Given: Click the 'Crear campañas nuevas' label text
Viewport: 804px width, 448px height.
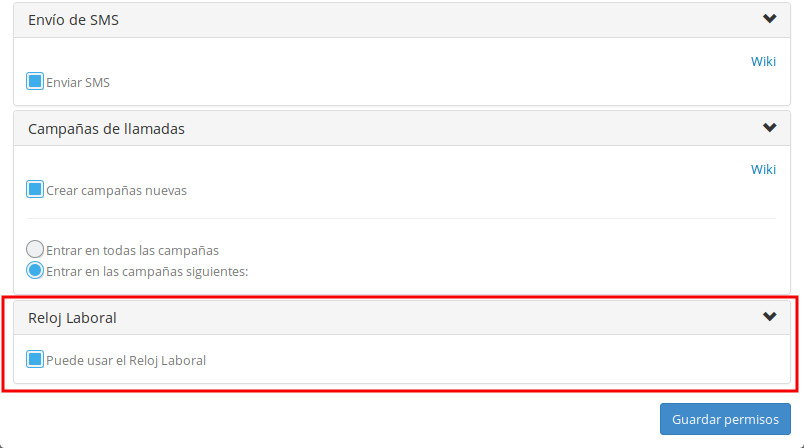Looking at the screenshot, I should click(116, 191).
